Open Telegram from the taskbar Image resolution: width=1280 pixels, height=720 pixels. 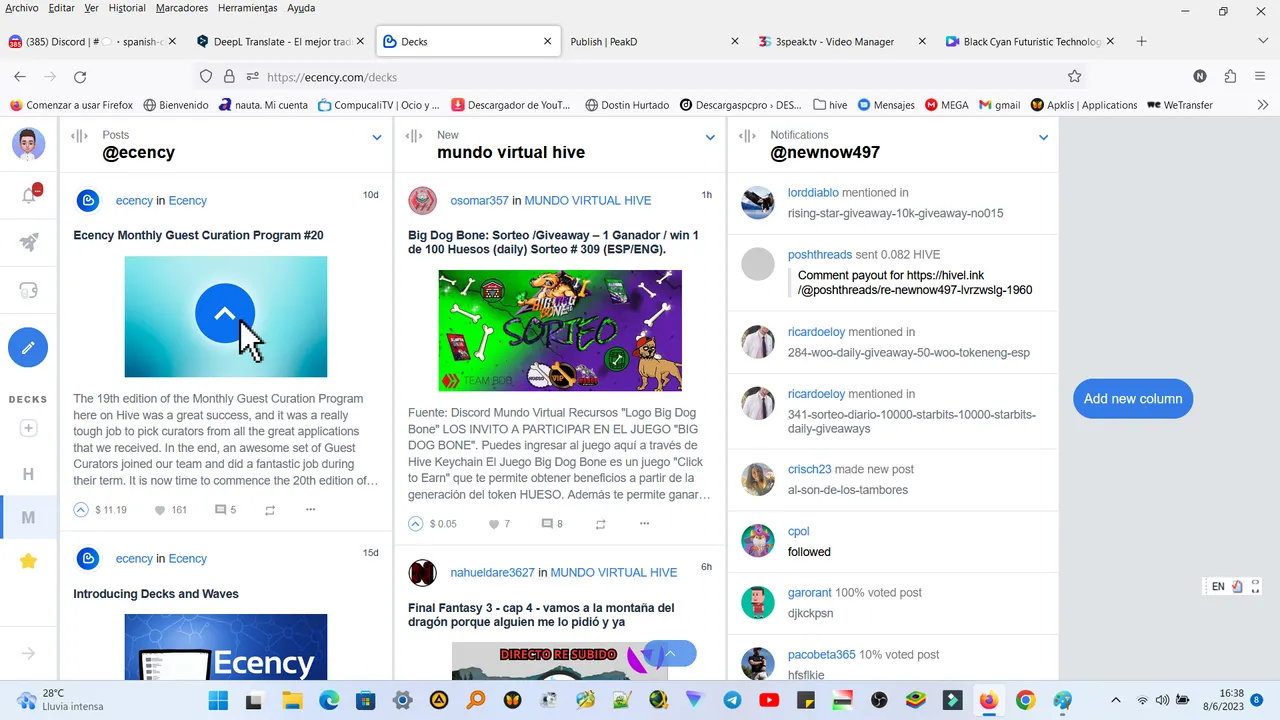coord(732,700)
